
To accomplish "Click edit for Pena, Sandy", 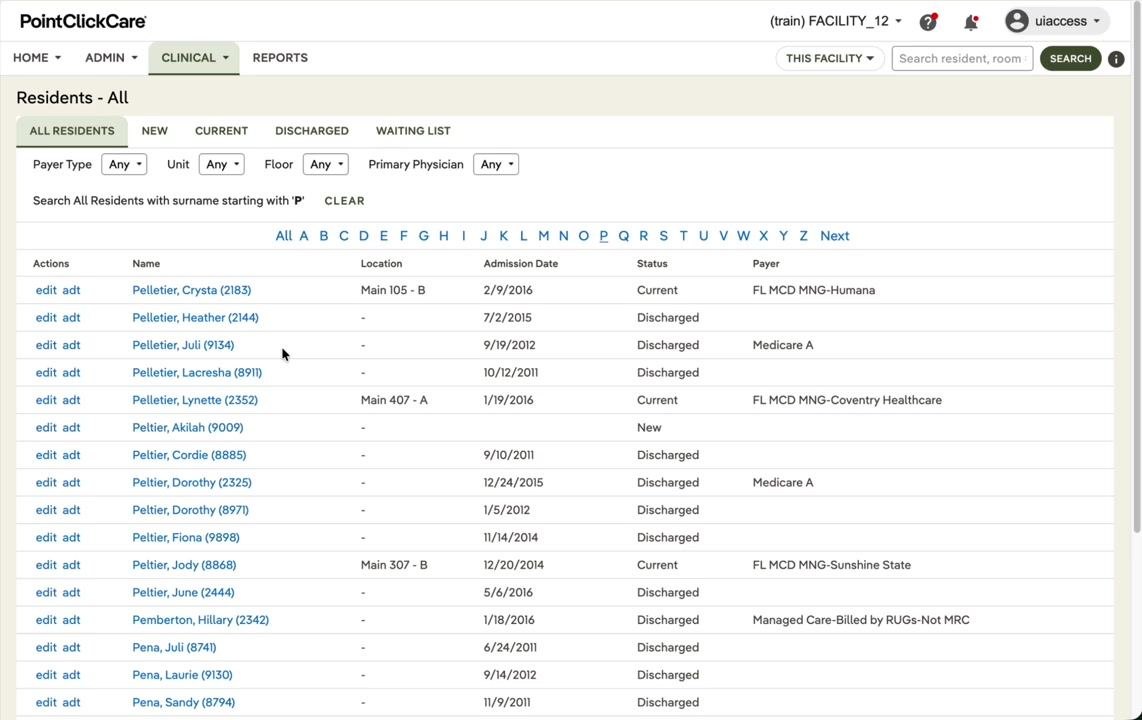I will tap(46, 703).
